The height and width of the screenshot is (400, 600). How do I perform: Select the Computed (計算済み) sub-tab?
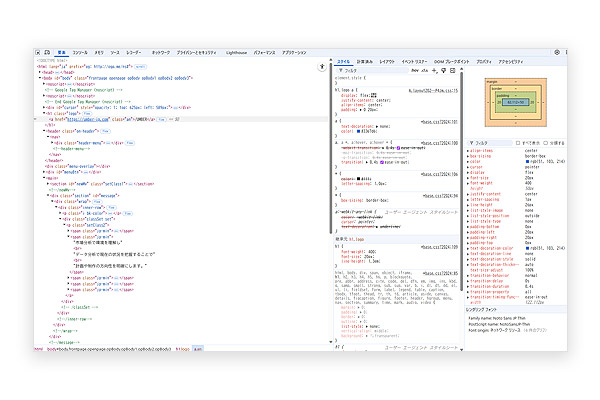pos(365,62)
